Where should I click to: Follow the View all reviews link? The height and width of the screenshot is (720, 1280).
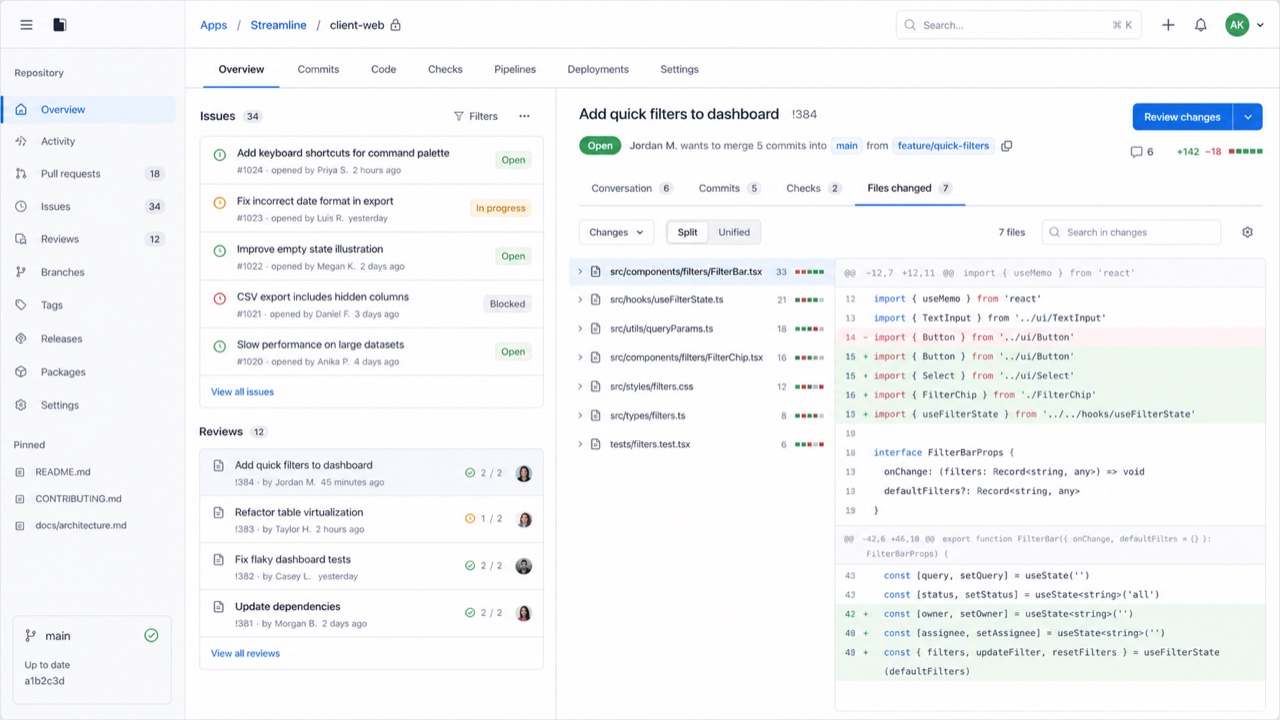pos(245,654)
